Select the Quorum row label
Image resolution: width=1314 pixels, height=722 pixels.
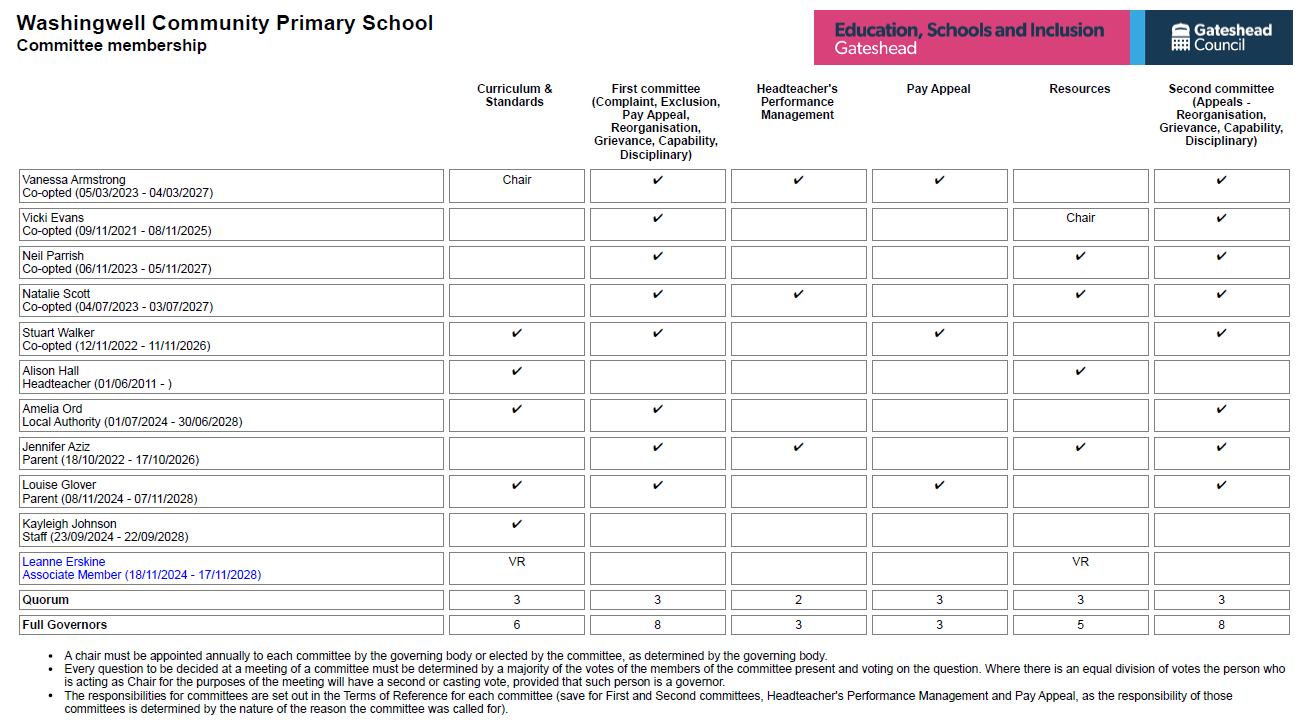click(x=46, y=600)
